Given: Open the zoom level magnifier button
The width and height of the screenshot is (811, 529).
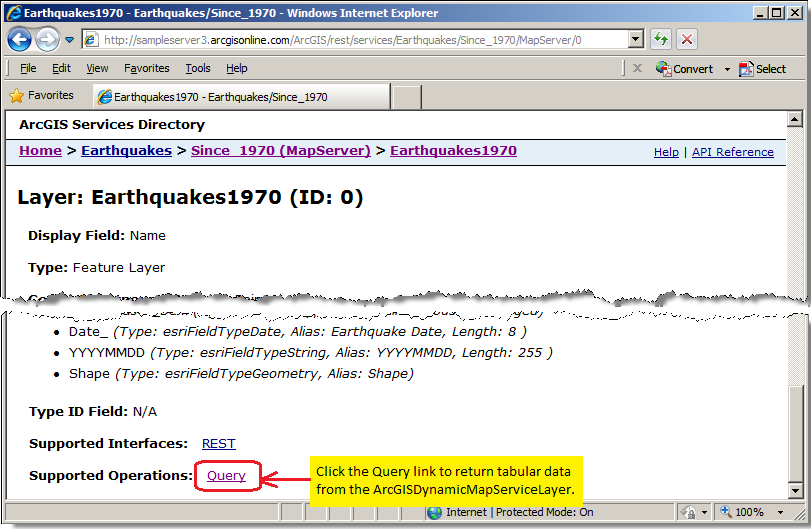Looking at the screenshot, I should (x=726, y=512).
